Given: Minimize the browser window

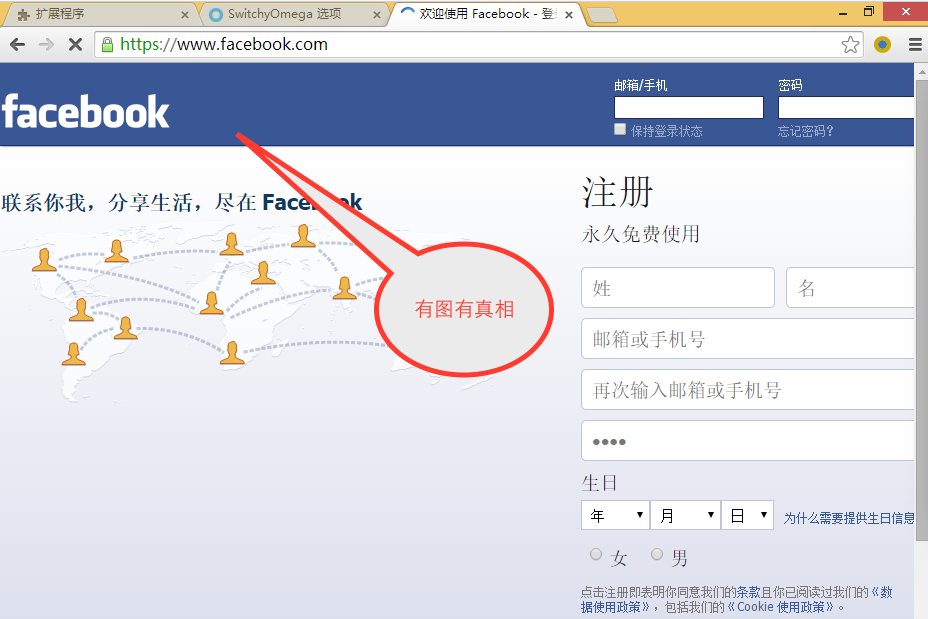Looking at the screenshot, I should (843, 13).
